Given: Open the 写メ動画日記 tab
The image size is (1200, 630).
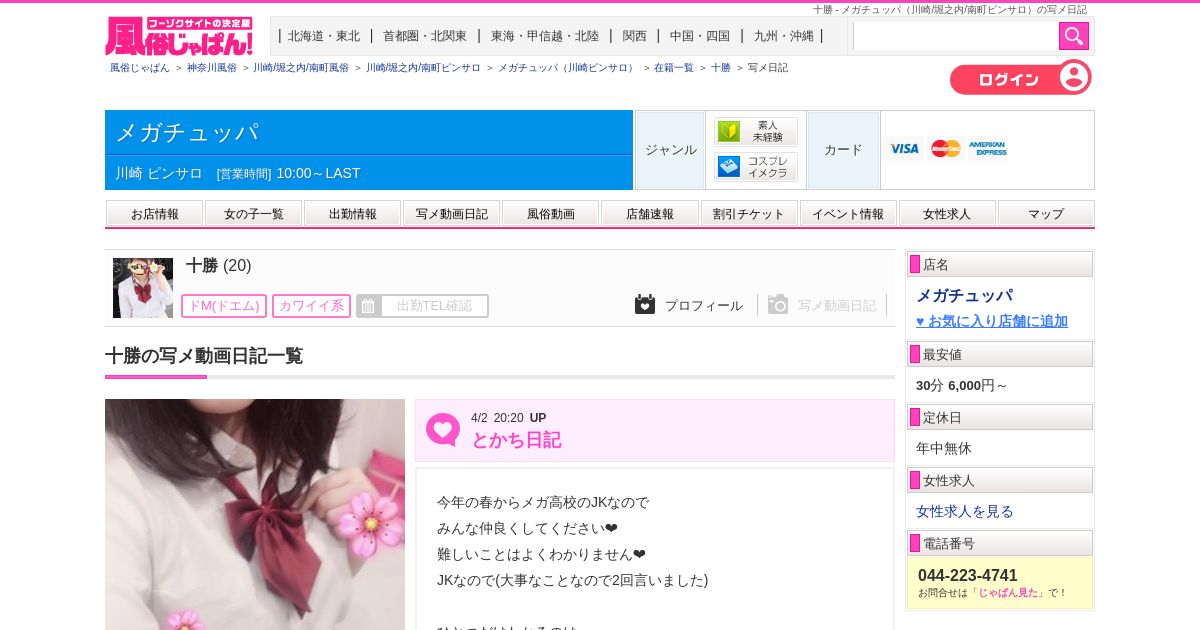Looking at the screenshot, I should (452, 213).
